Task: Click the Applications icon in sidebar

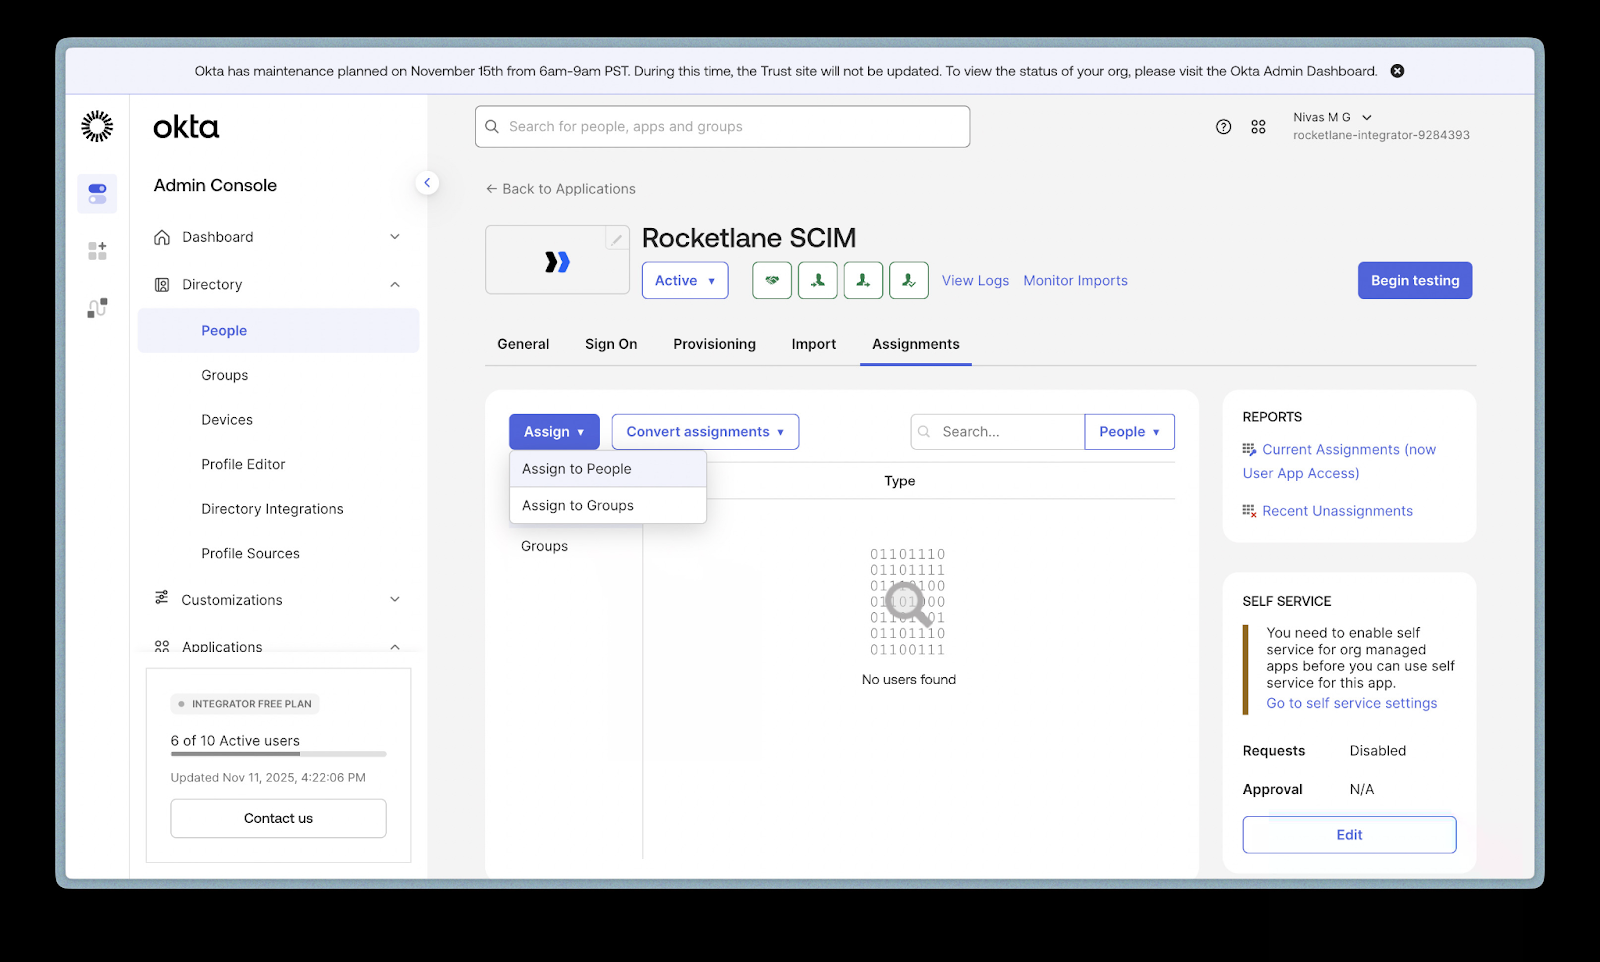Action: click(x=162, y=647)
